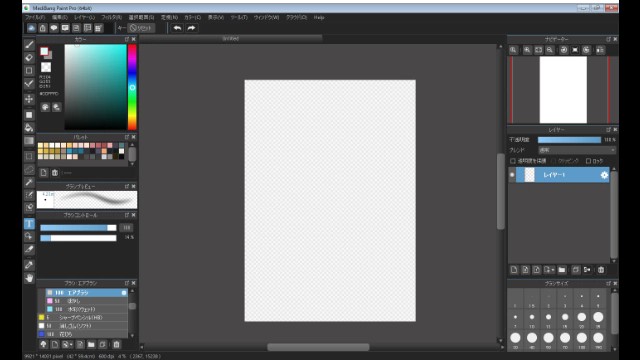The image size is (640, 360).
Task: Undock the カラー panel
Action: pyautogui.click(x=127, y=39)
